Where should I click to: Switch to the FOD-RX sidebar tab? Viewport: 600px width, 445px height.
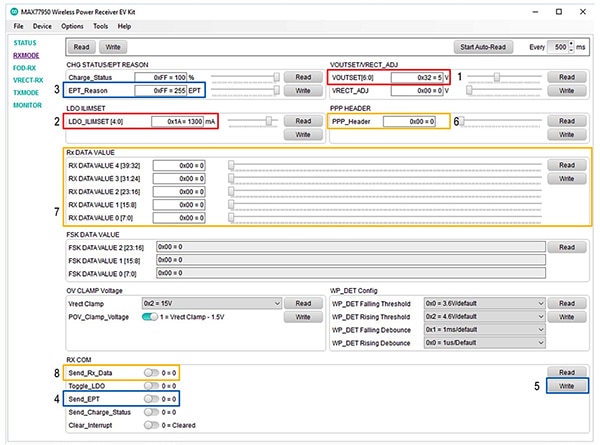click(26, 69)
